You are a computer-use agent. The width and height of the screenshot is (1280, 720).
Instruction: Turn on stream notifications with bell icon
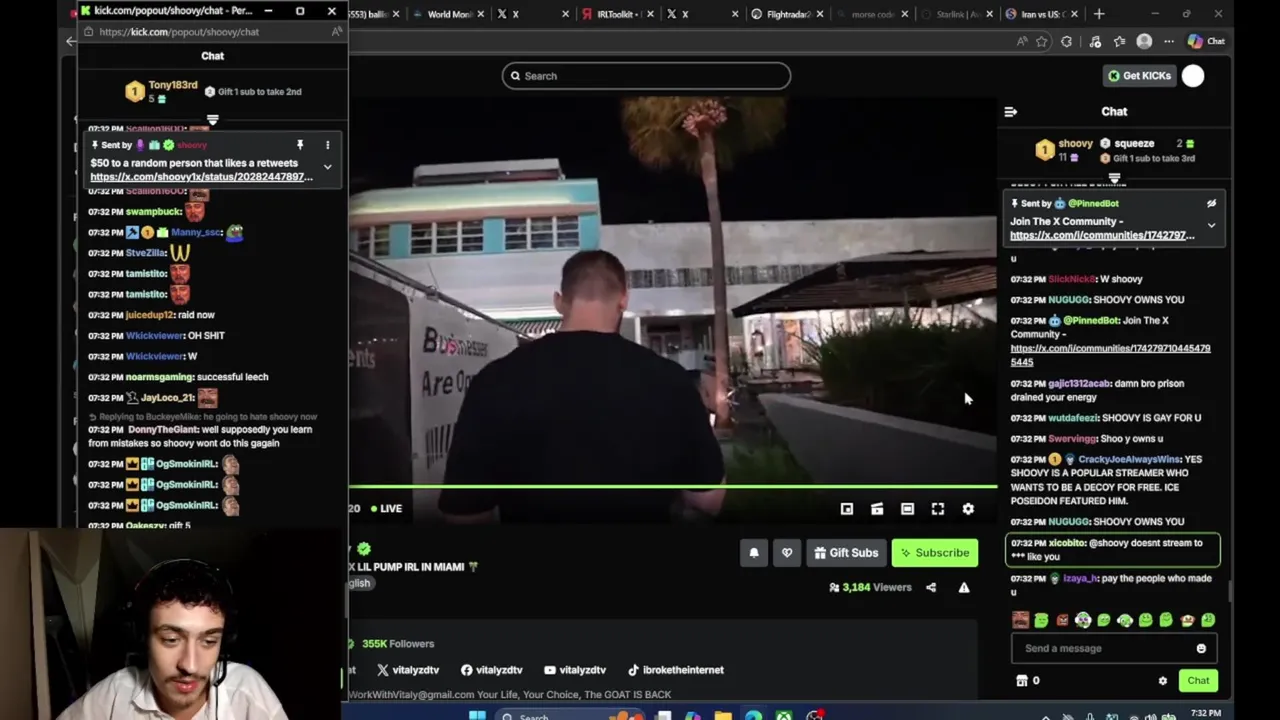[754, 552]
